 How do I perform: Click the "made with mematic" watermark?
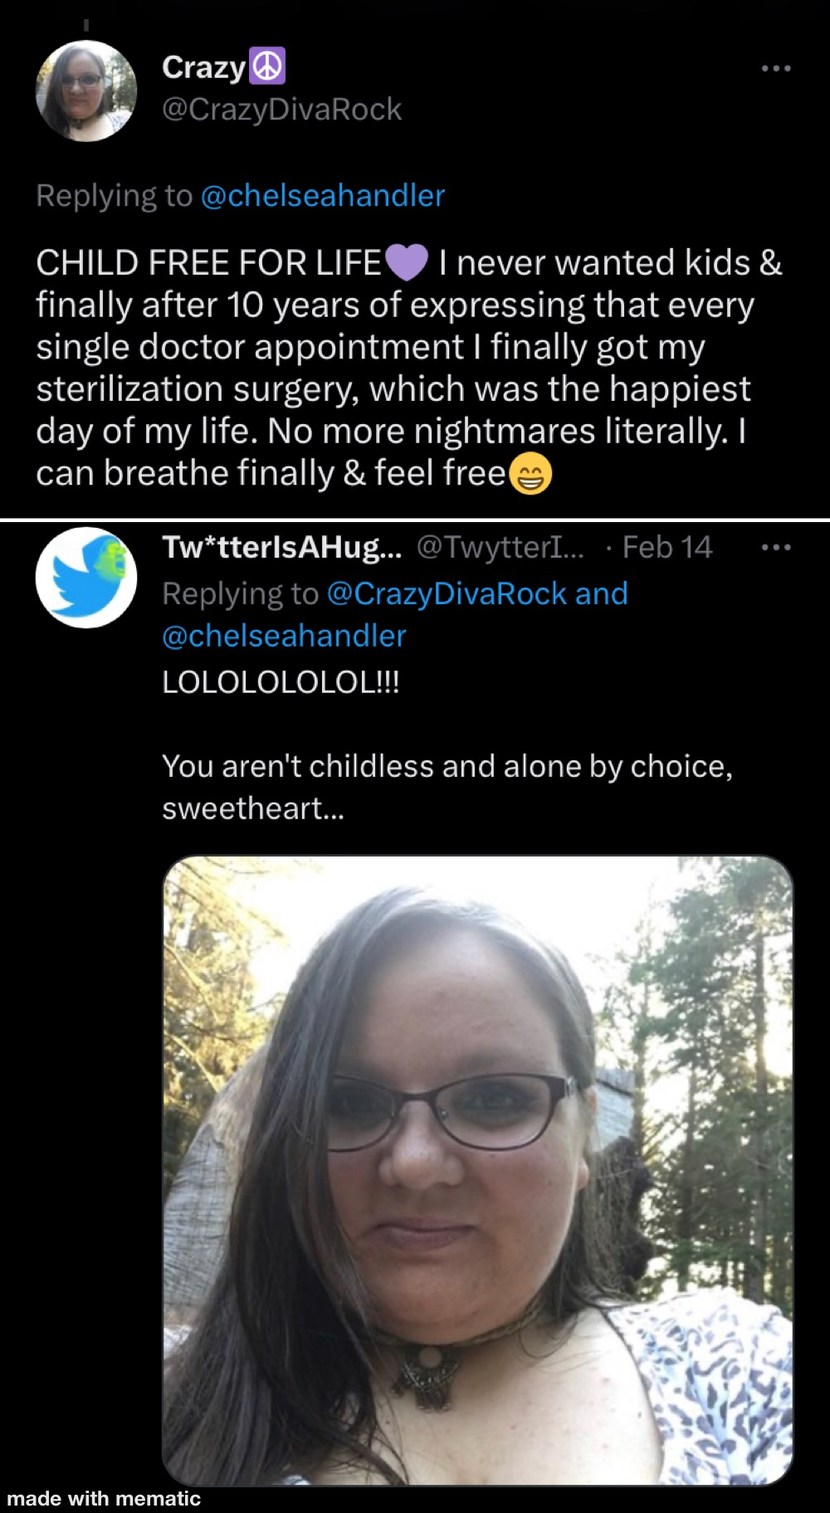click(104, 1498)
